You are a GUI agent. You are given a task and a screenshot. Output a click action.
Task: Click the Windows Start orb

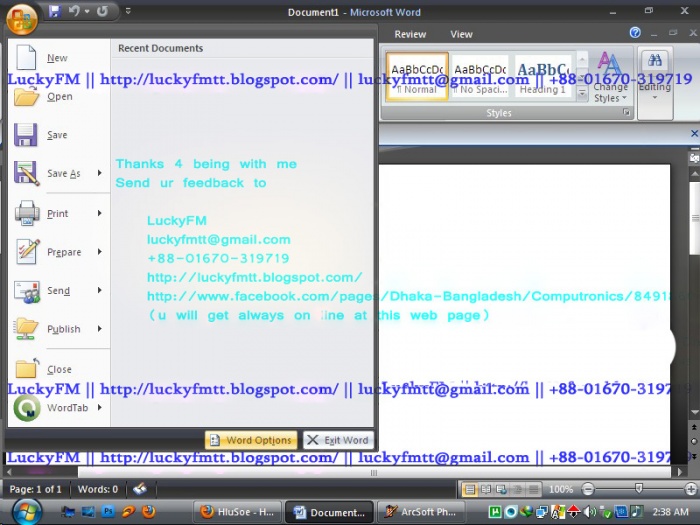point(20,511)
